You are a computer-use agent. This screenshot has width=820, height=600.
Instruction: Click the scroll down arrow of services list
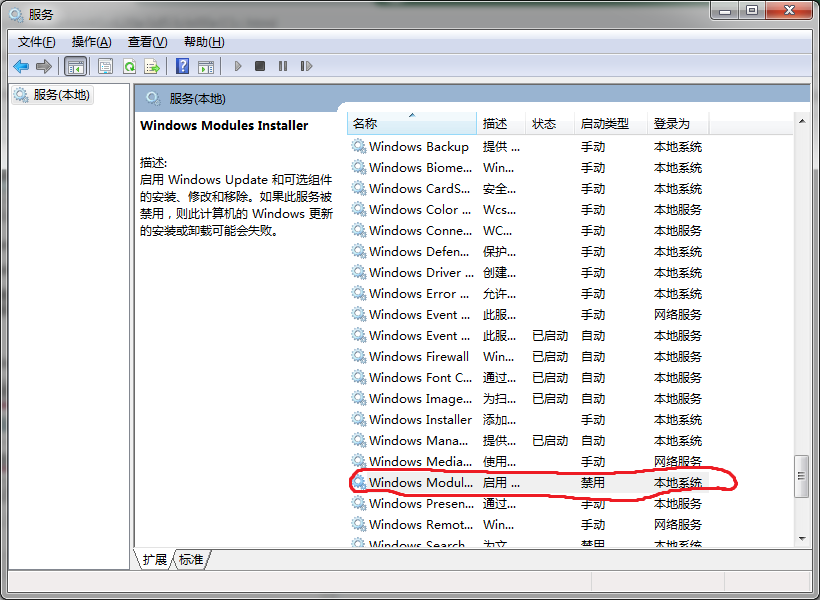[802, 539]
